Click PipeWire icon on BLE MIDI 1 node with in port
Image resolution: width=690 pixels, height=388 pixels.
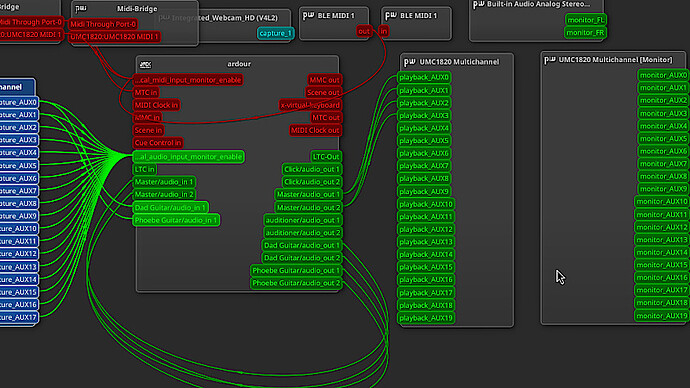coord(391,16)
